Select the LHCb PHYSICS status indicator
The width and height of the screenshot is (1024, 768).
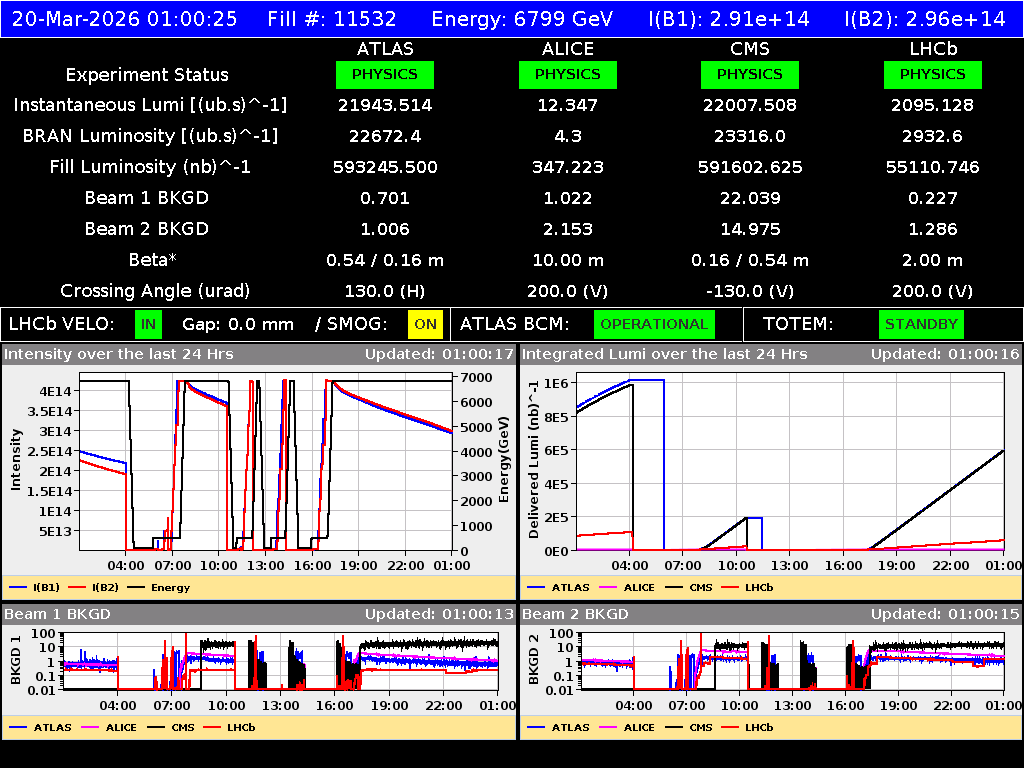point(932,74)
